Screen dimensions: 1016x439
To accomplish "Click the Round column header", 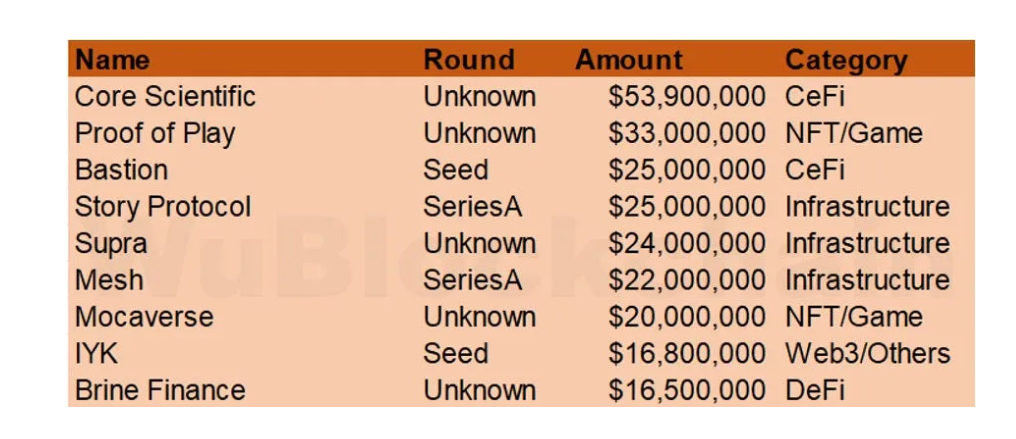I will (468, 60).
